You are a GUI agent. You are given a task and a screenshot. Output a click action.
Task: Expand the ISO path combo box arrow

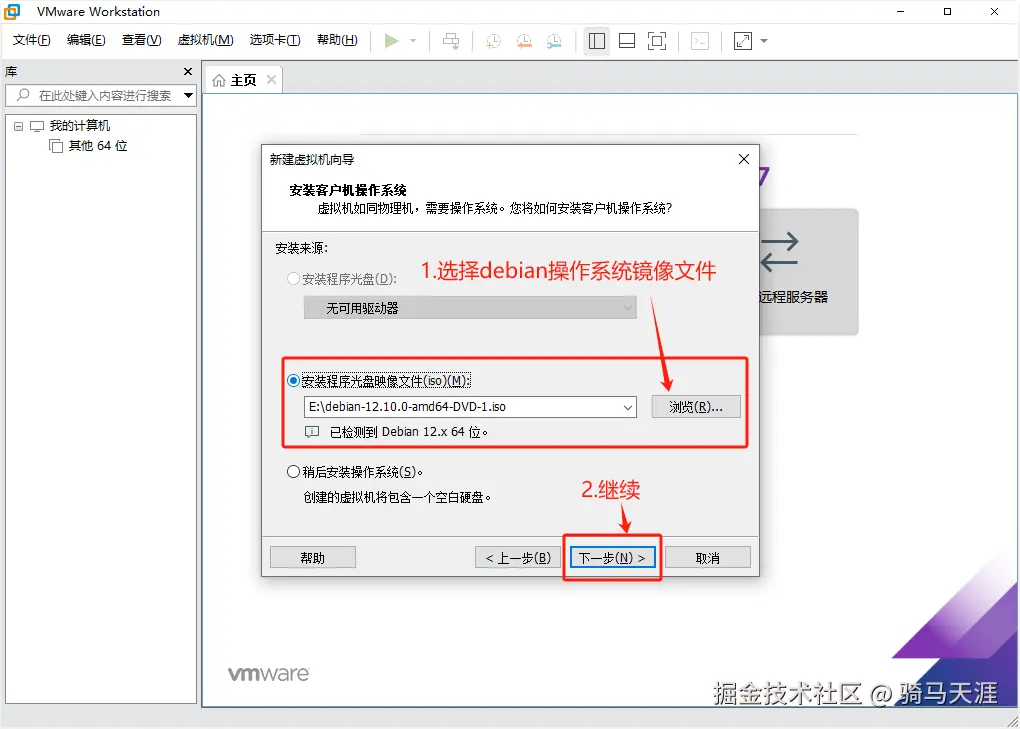coord(628,407)
